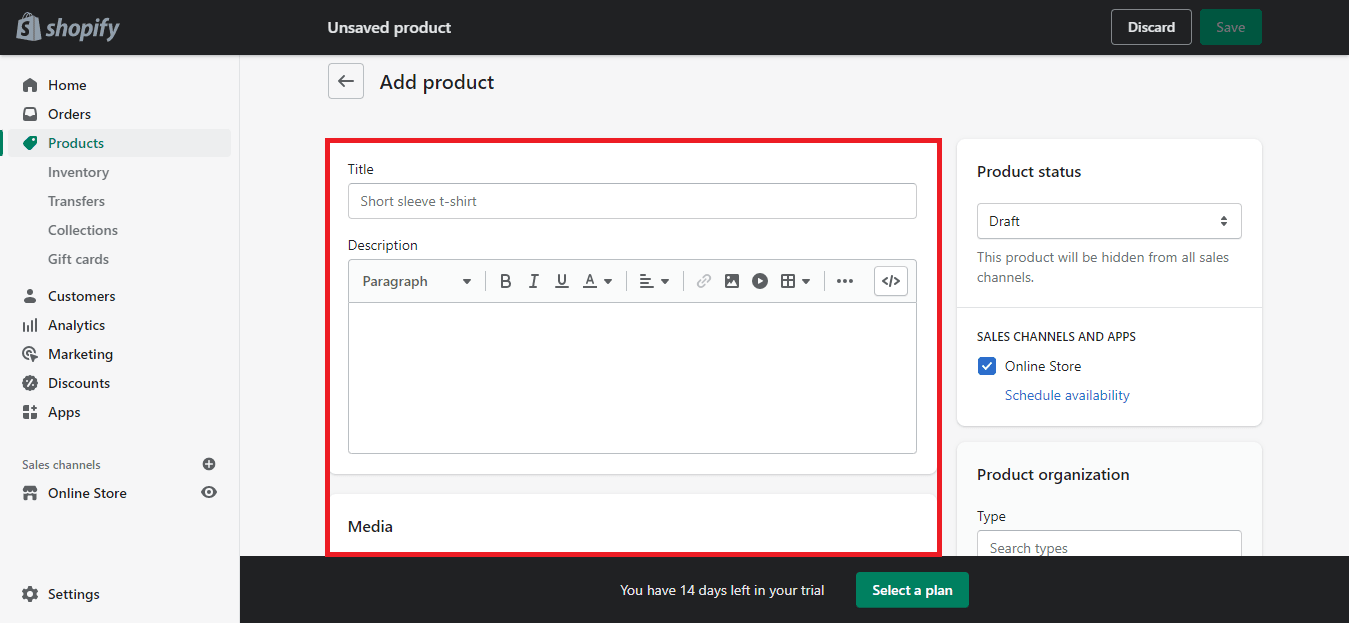1349x623 pixels.
Task: Save the unsaved product
Action: (x=1230, y=27)
